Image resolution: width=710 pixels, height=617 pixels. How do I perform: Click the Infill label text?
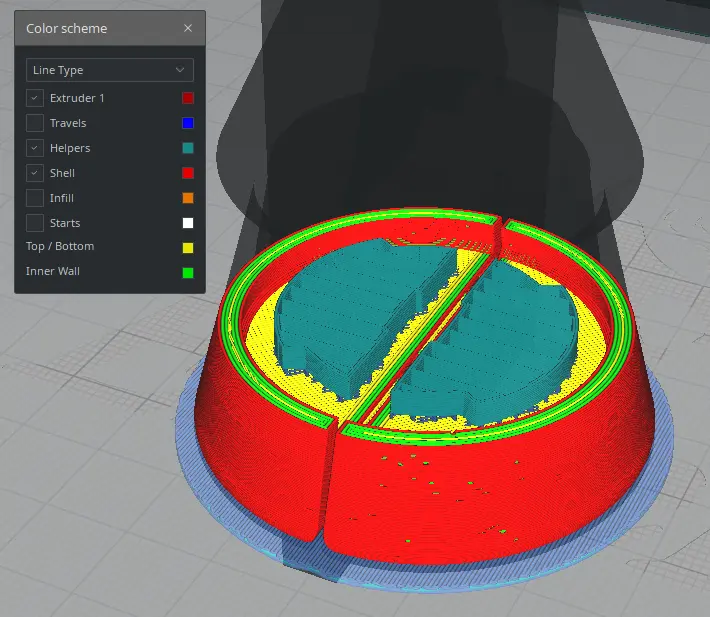pyautogui.click(x=62, y=198)
